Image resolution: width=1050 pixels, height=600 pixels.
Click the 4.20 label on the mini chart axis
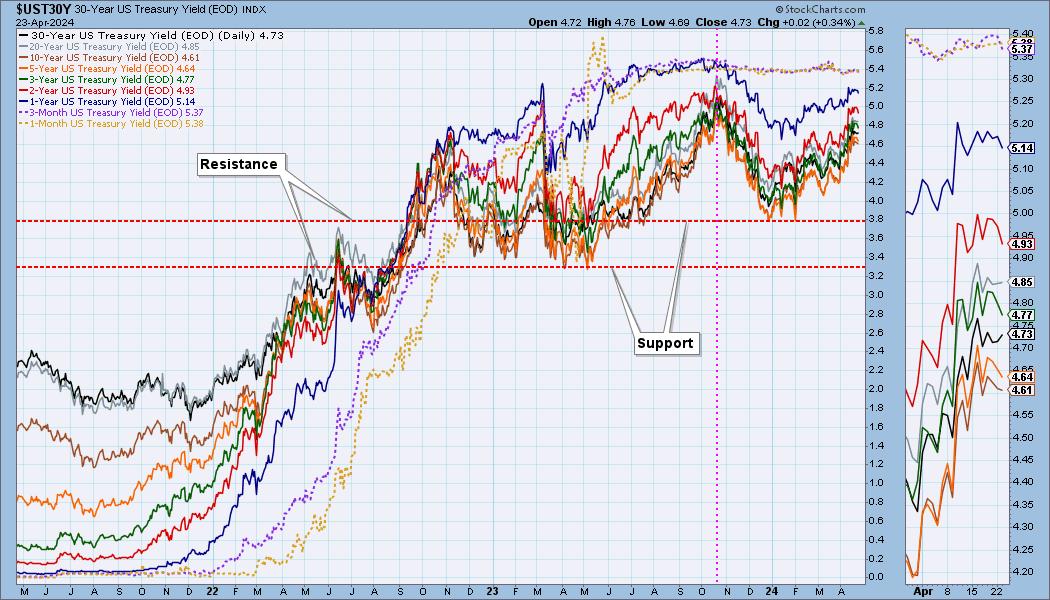[x=1022, y=572]
